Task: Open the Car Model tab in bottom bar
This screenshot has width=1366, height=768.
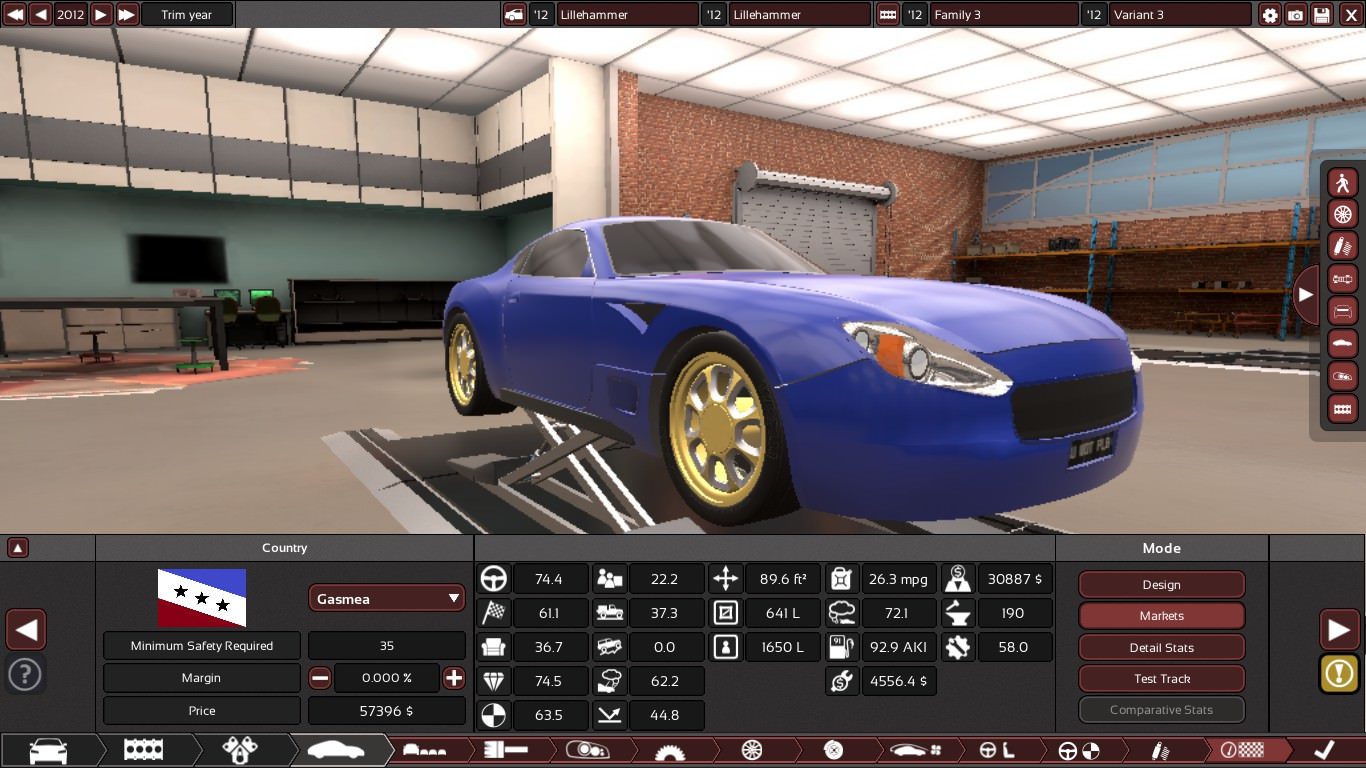Action: click(x=49, y=750)
